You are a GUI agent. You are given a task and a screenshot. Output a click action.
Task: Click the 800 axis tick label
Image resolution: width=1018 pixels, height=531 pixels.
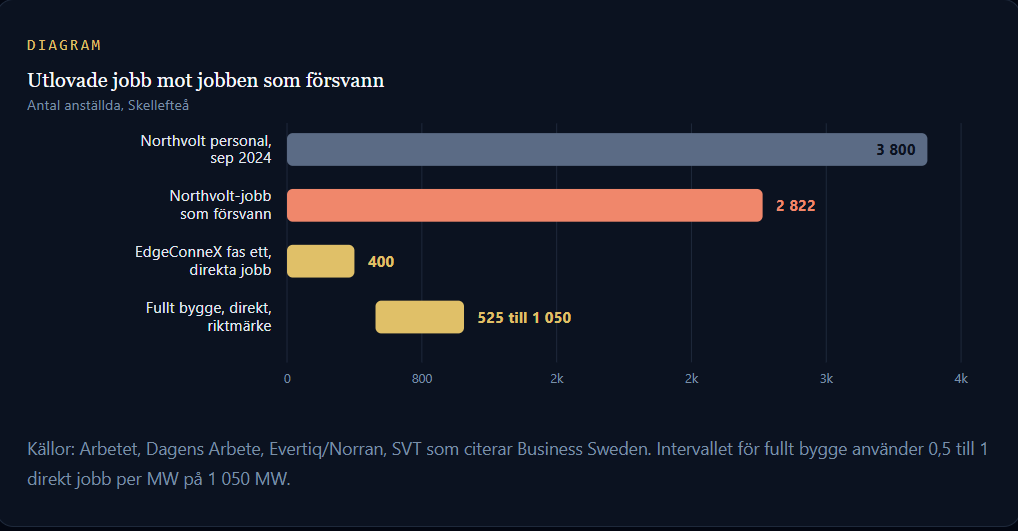422,378
